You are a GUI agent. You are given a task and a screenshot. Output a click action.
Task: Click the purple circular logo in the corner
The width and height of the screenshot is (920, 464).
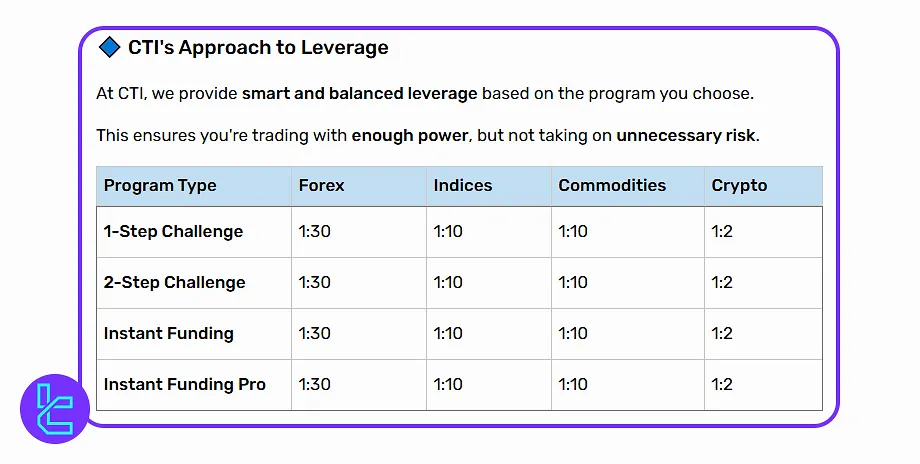point(55,409)
